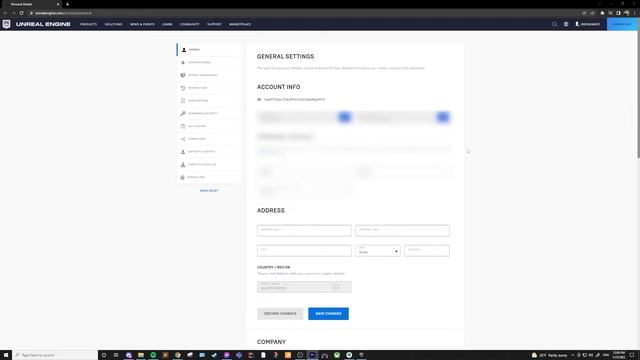The height and width of the screenshot is (360, 640).
Task: Open the signed-in user account menu
Action: pyautogui.click(x=587, y=24)
